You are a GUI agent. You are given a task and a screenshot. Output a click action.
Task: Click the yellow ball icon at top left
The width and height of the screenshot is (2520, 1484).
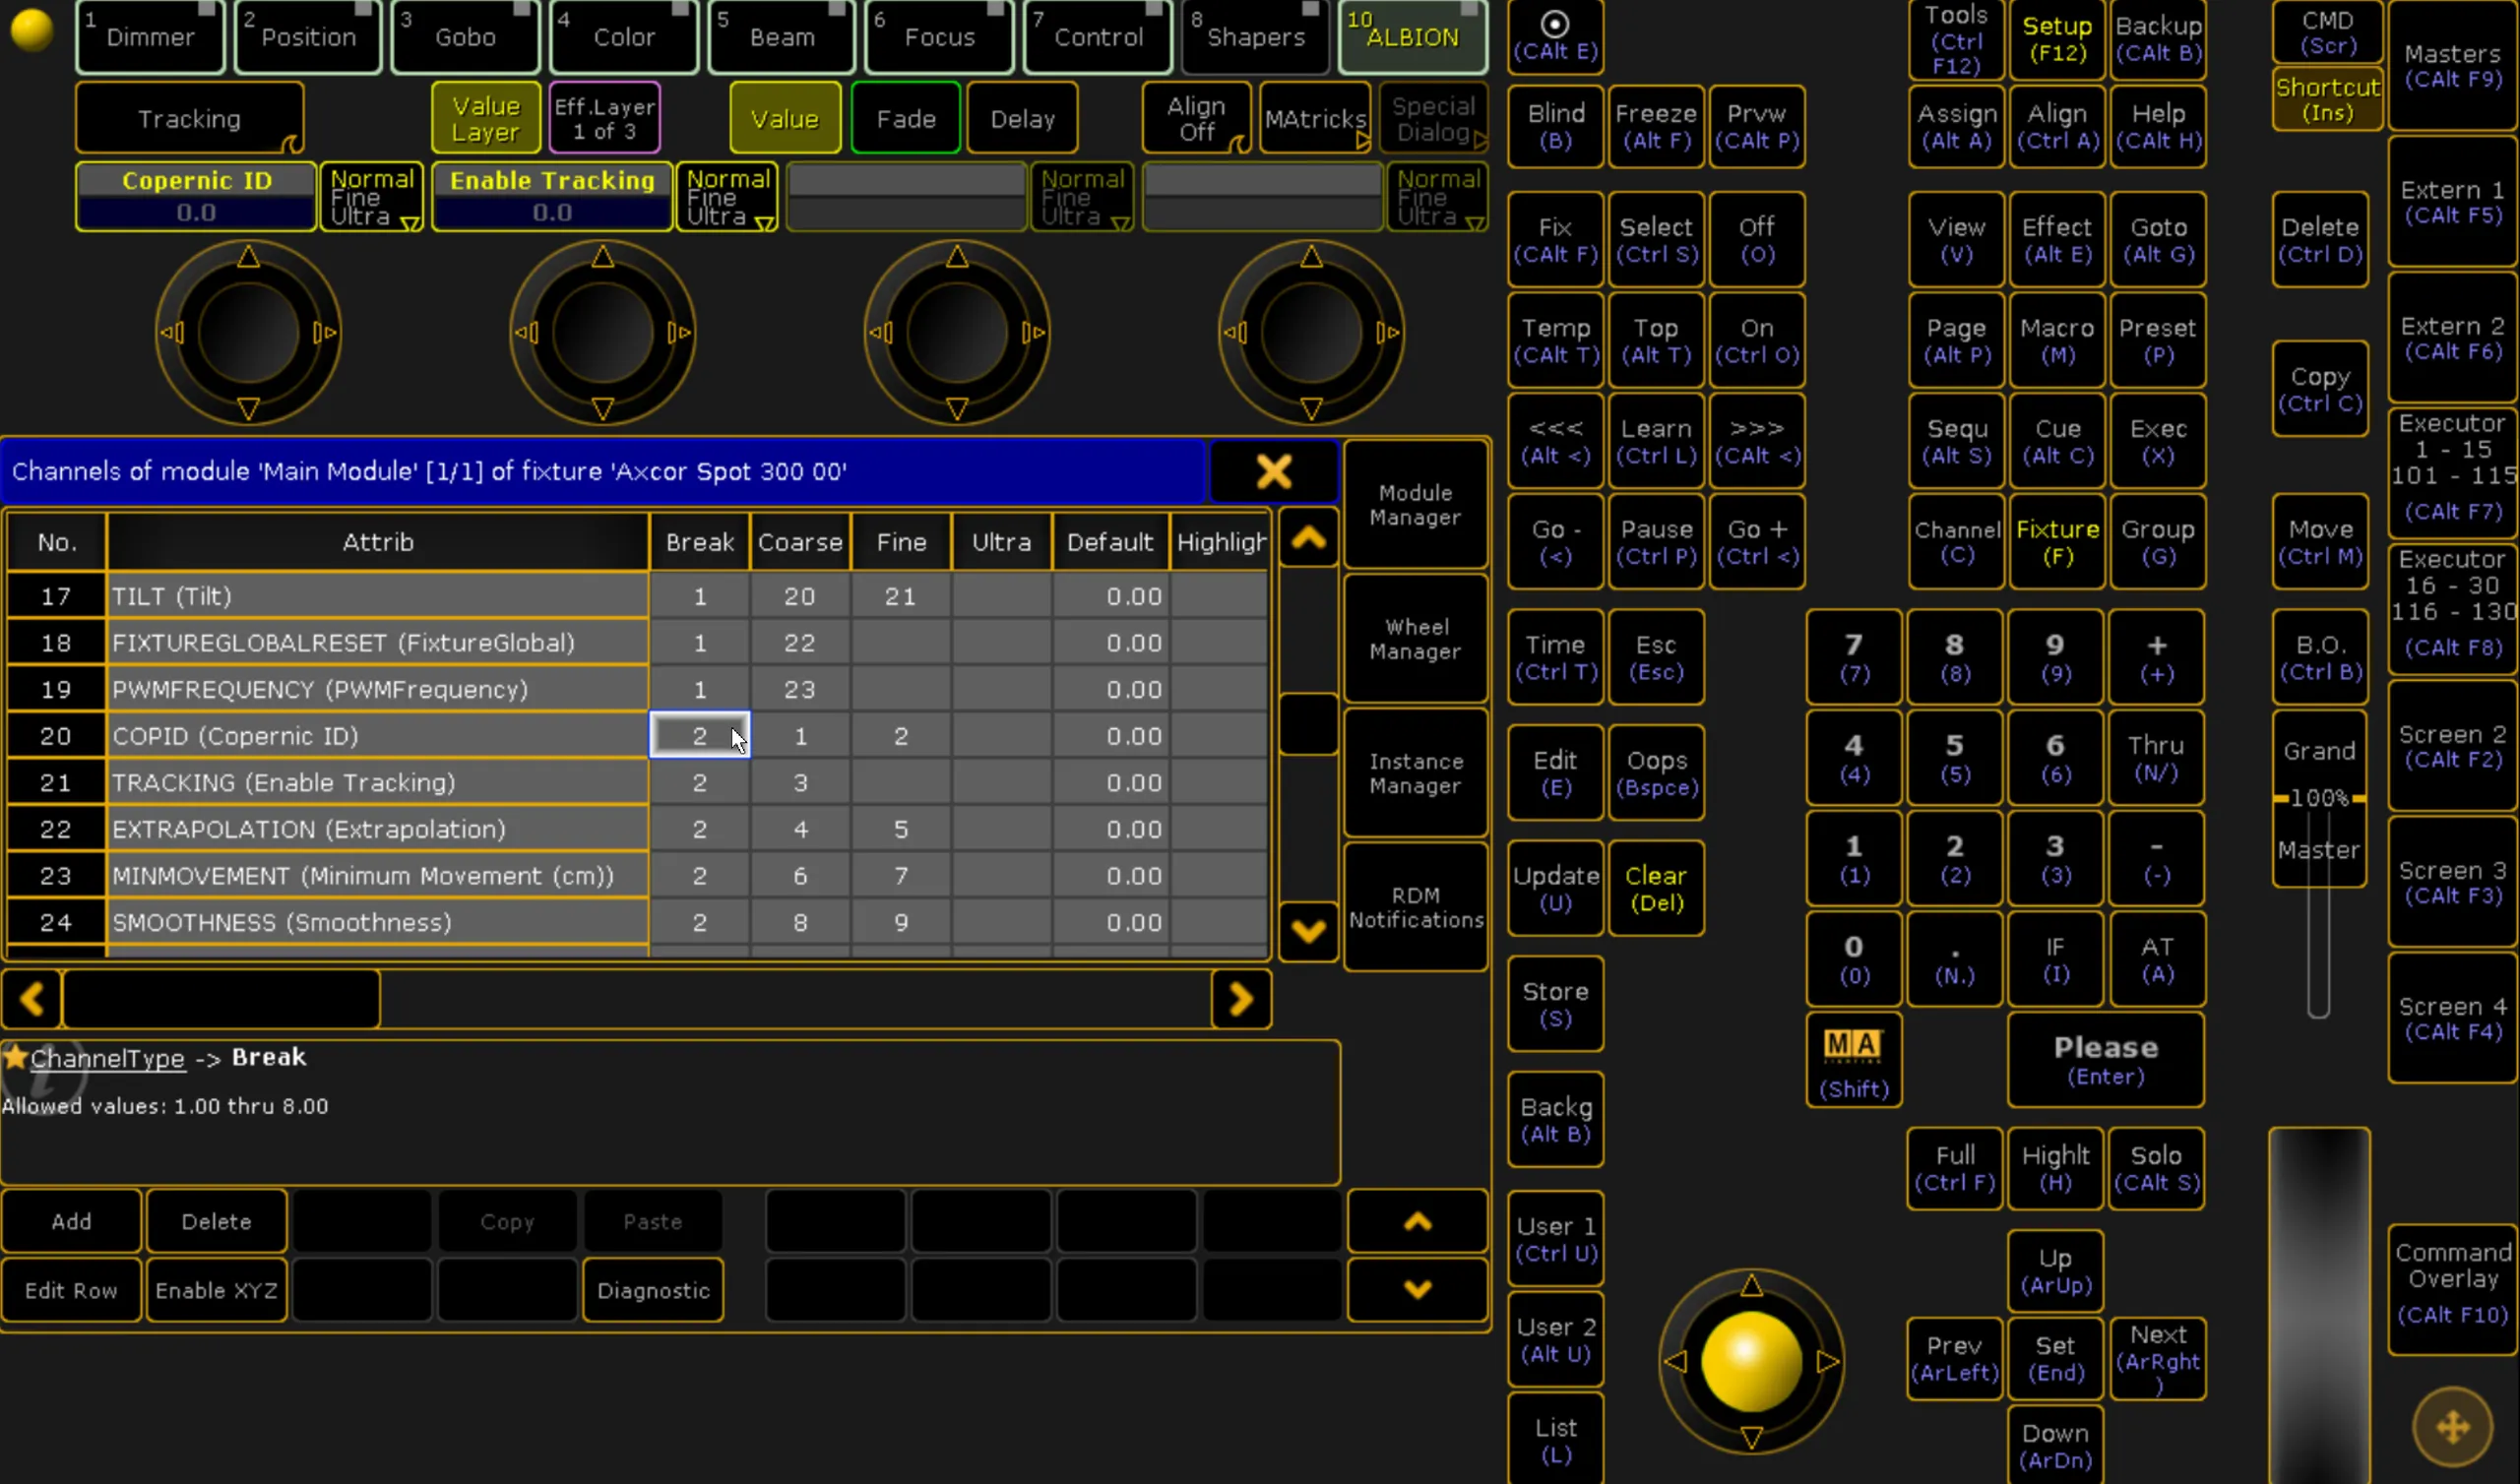tap(31, 30)
